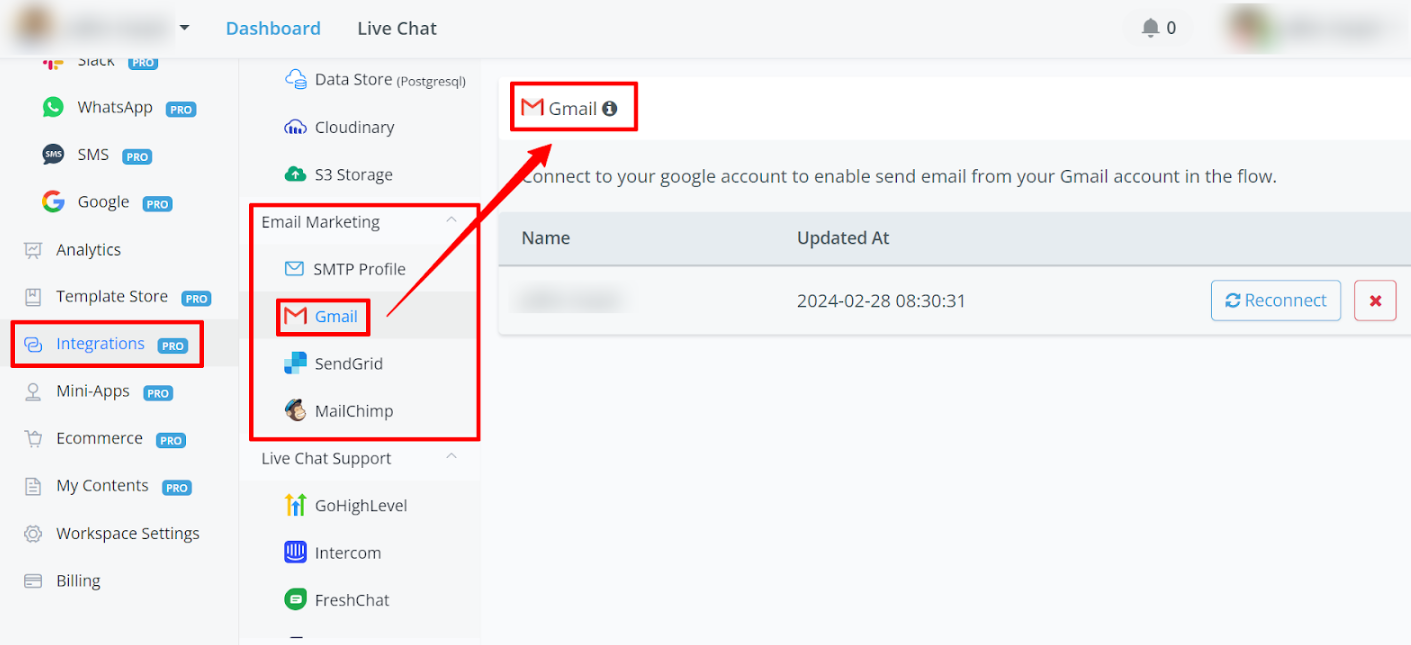Screen dimensions: 1411x645
Task: Open the WhatsApp channel icon
Action: coord(53,107)
